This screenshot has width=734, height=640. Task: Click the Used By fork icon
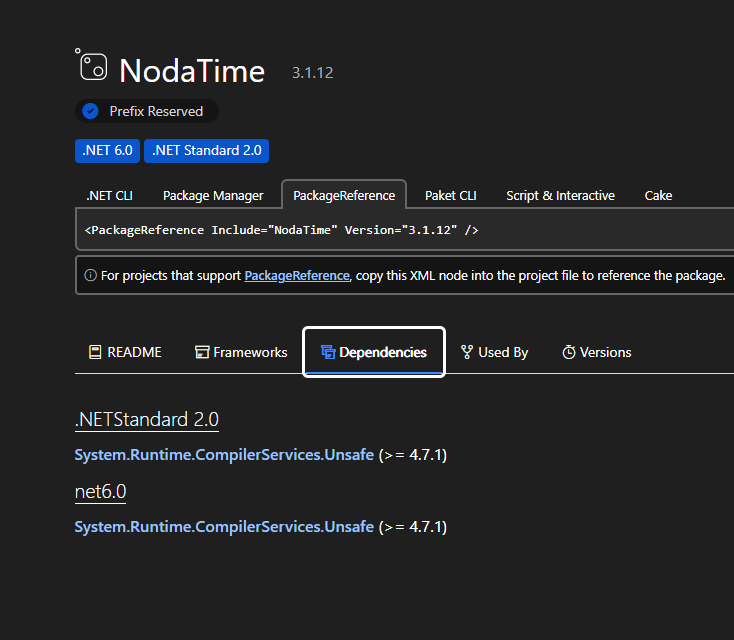tap(467, 352)
